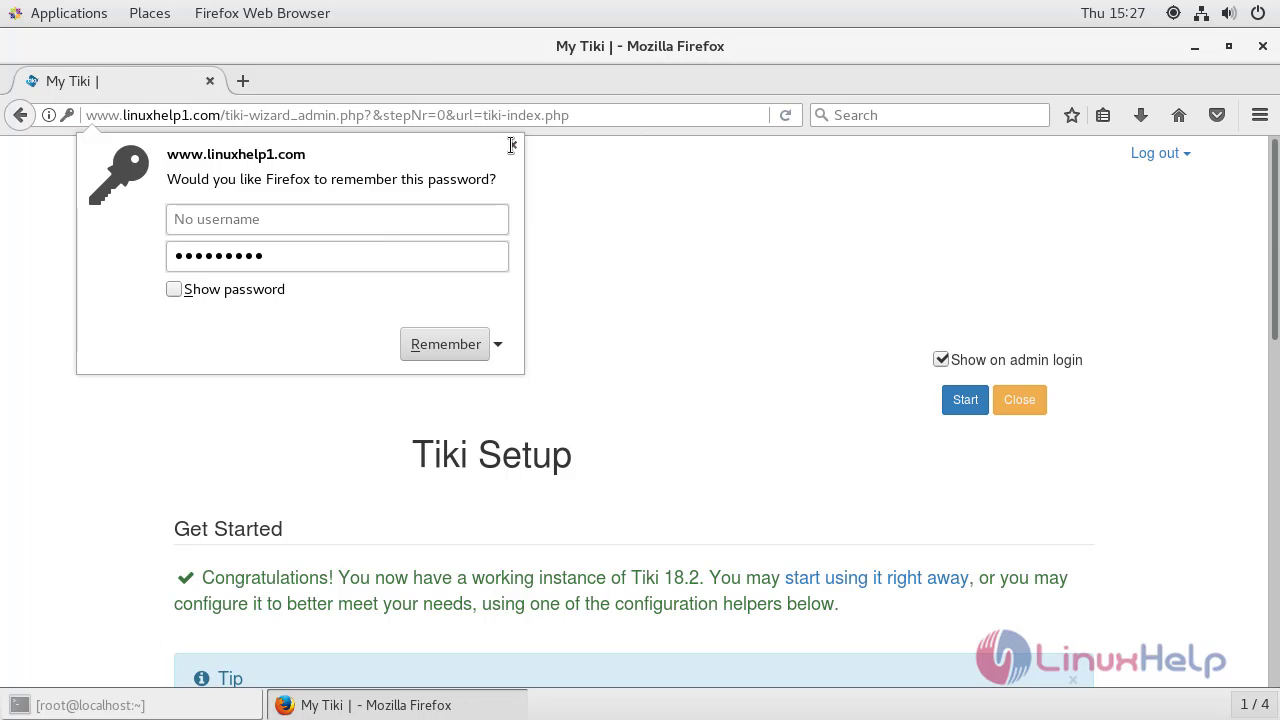This screenshot has width=1280, height=720.
Task: Open the downloads arrow icon
Action: click(x=1141, y=115)
